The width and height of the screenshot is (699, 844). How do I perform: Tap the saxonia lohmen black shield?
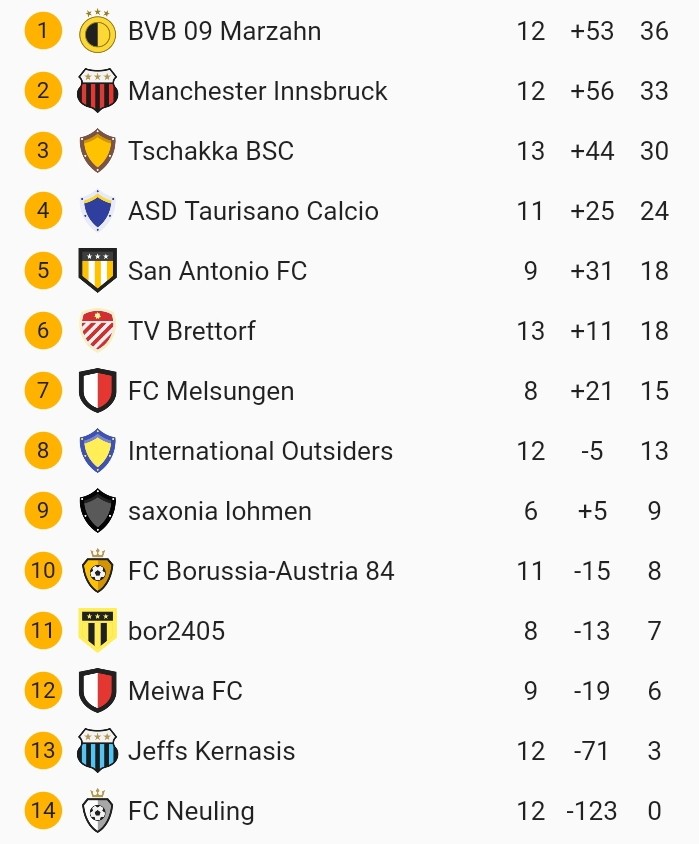[x=97, y=511]
